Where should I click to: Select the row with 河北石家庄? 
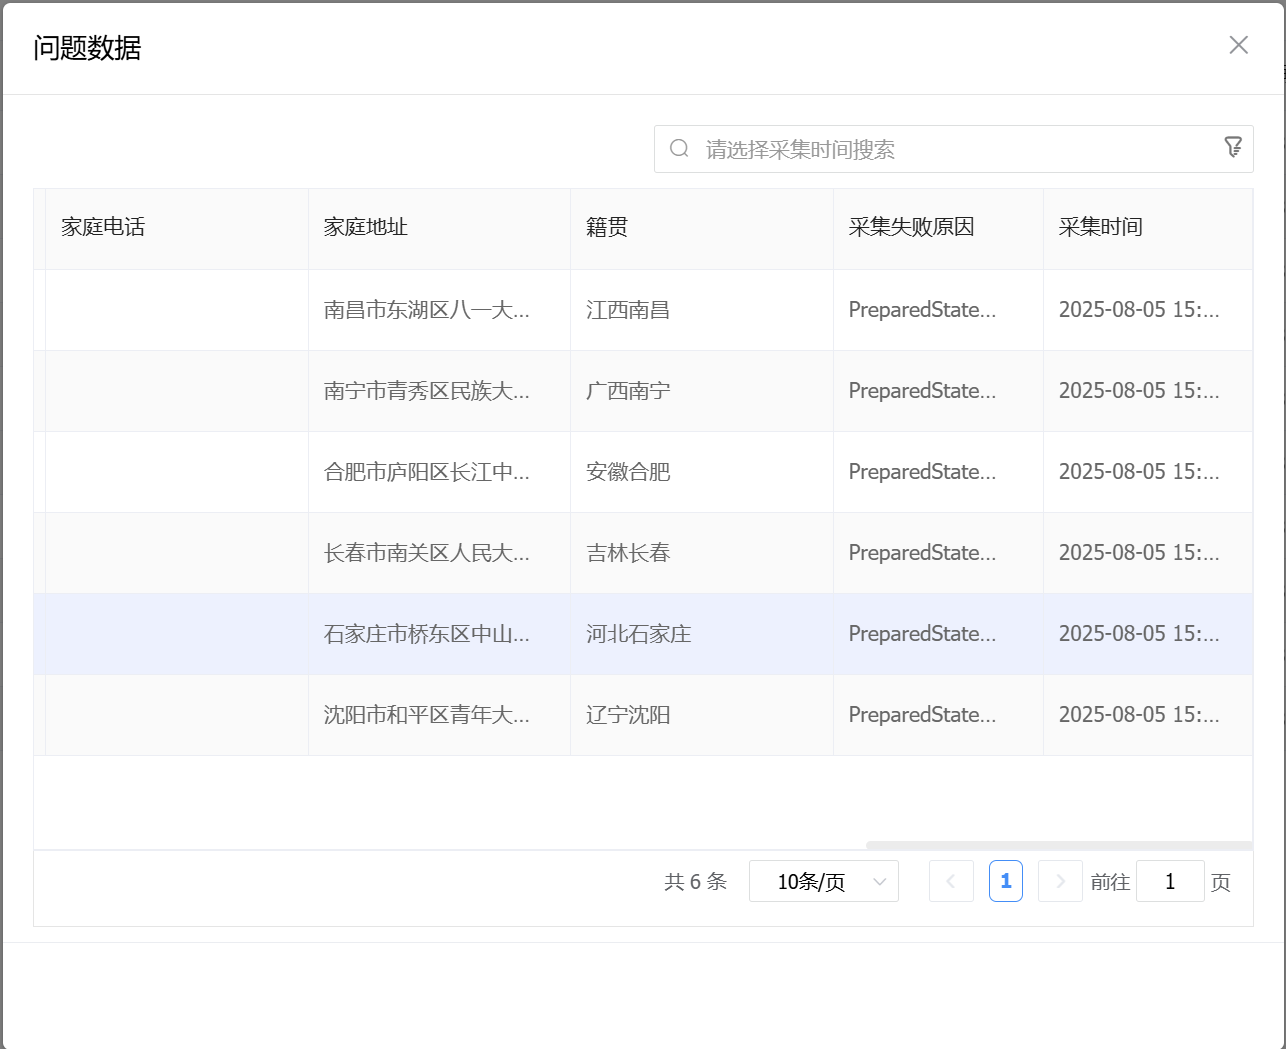coord(639,634)
